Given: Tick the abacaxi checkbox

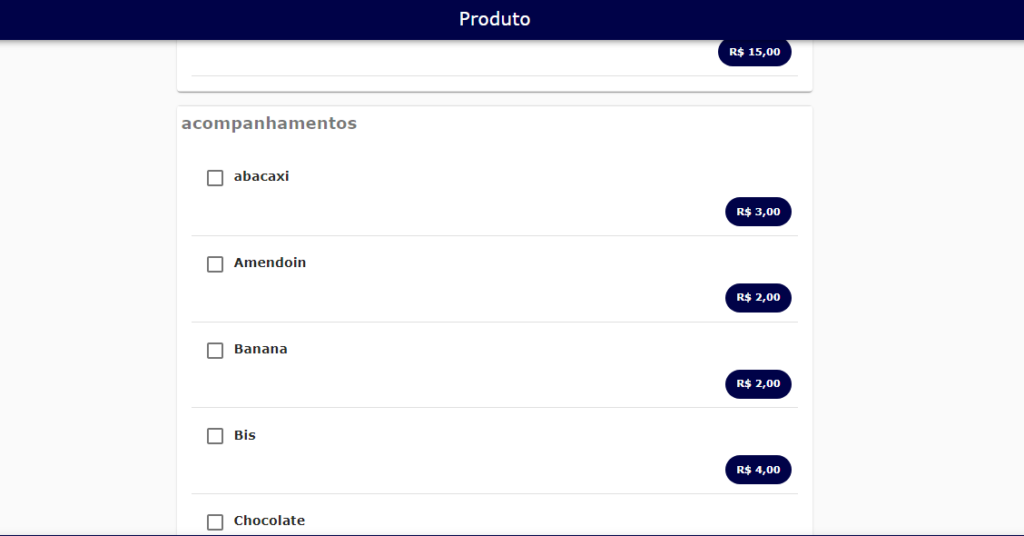Looking at the screenshot, I should (215, 178).
